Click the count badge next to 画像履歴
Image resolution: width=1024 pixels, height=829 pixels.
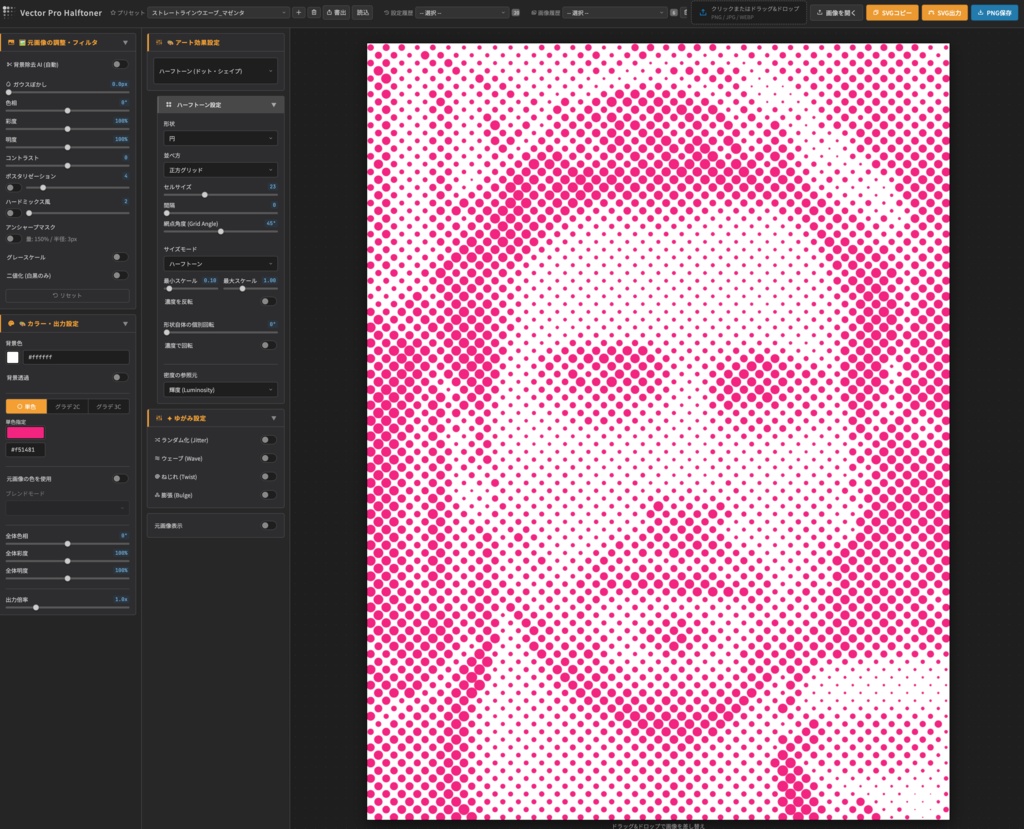(x=673, y=12)
